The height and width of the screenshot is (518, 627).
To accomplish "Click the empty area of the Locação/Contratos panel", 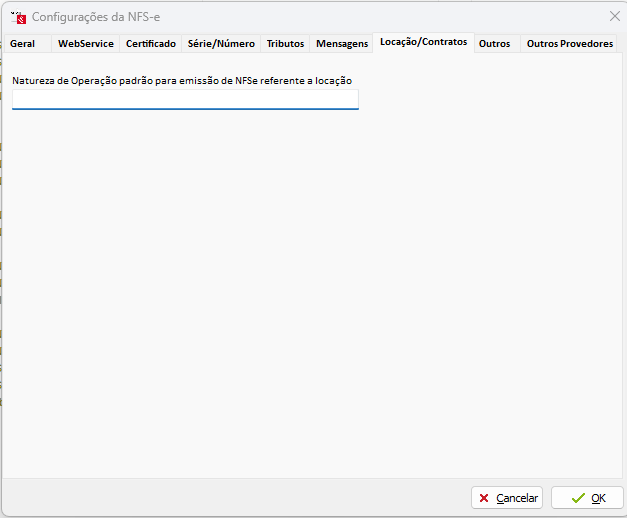I will tap(313, 290).
